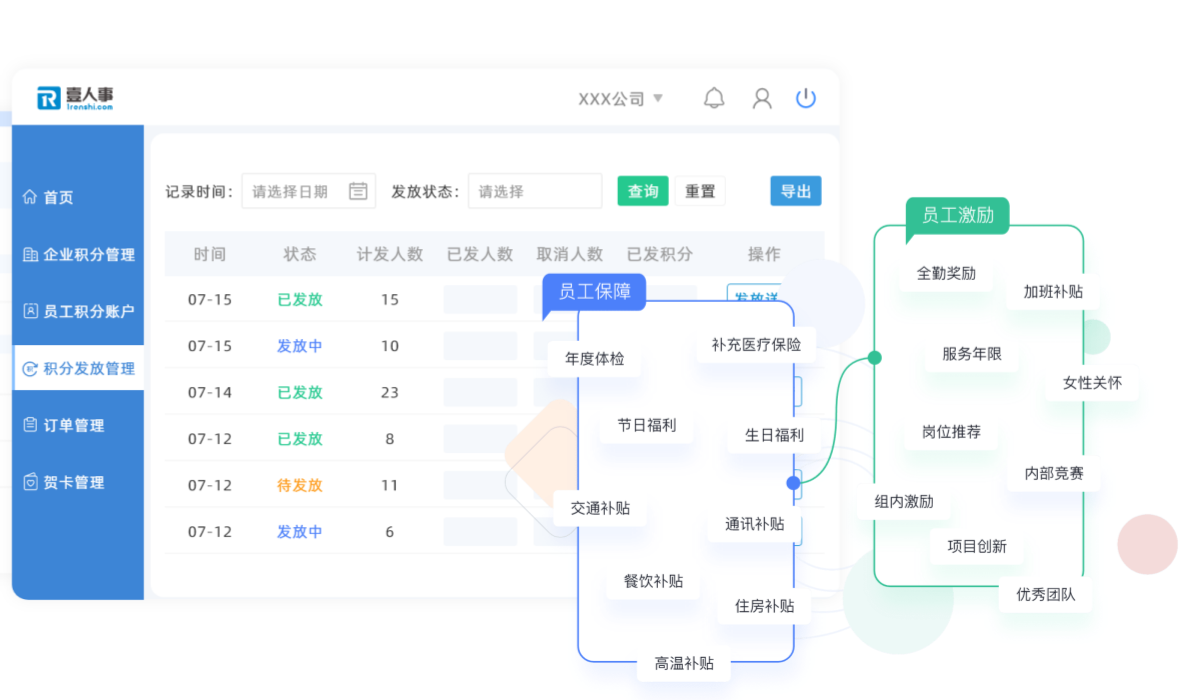Click the clipboard icon beside 订单管理
The width and height of the screenshot is (1200, 700).
coord(30,425)
